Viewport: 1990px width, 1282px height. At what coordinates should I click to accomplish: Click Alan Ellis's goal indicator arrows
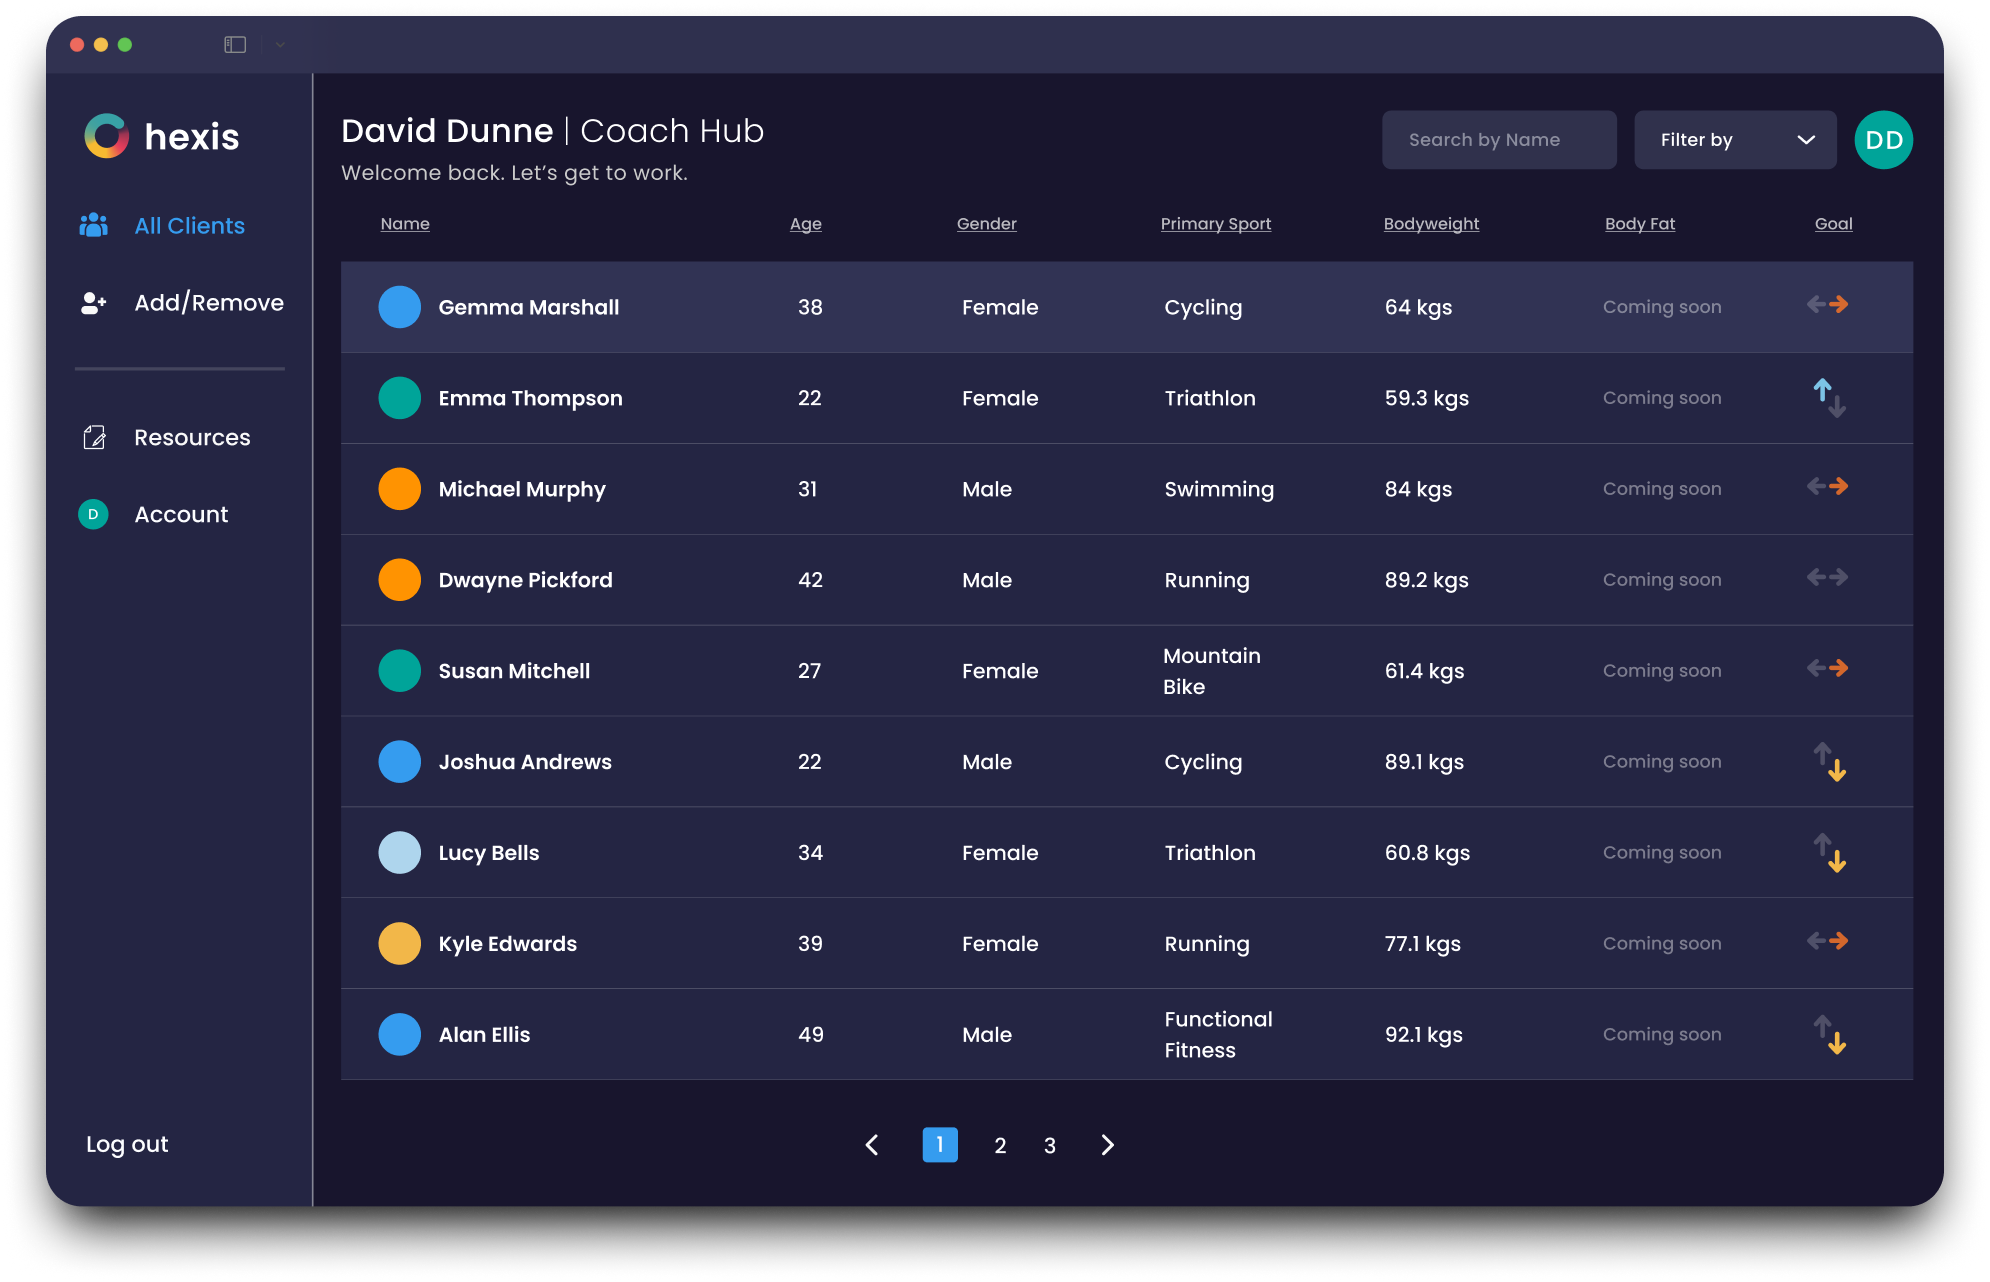click(1828, 1034)
